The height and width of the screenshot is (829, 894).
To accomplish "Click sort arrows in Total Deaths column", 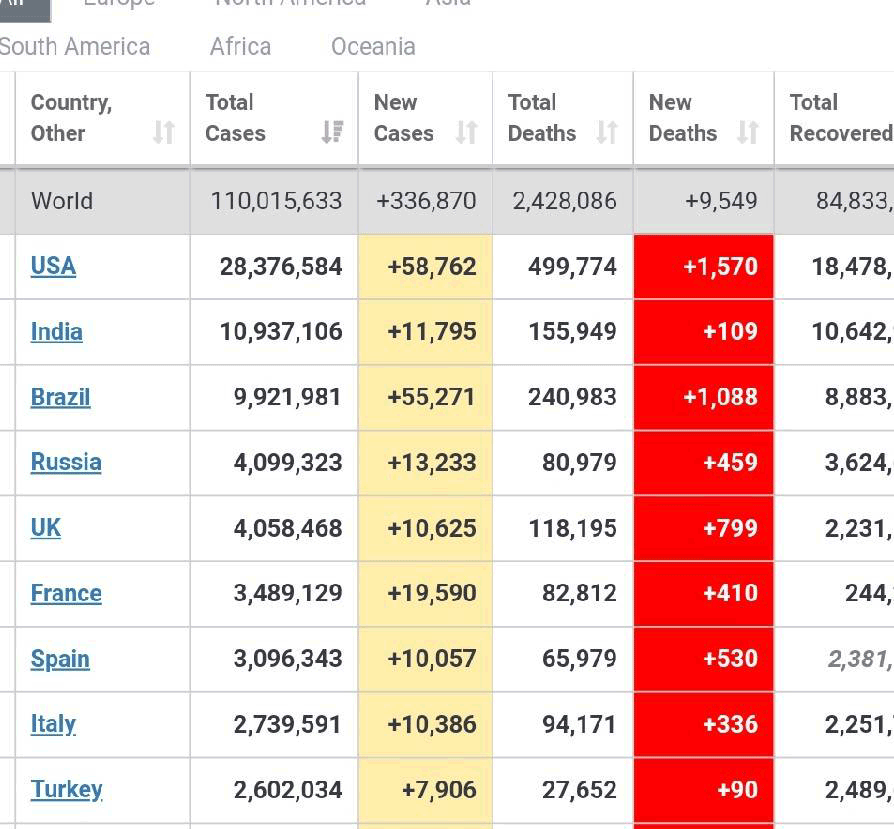I will pos(607,132).
